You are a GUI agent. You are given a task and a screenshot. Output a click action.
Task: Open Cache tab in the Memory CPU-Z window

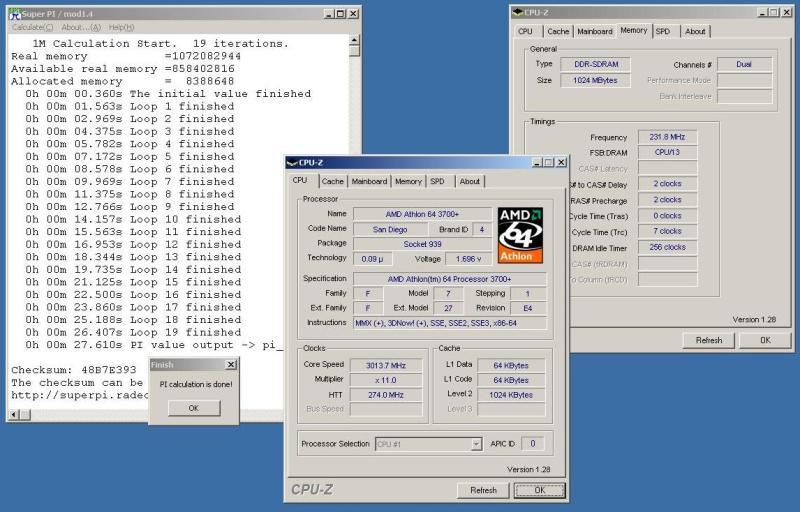coord(558,32)
